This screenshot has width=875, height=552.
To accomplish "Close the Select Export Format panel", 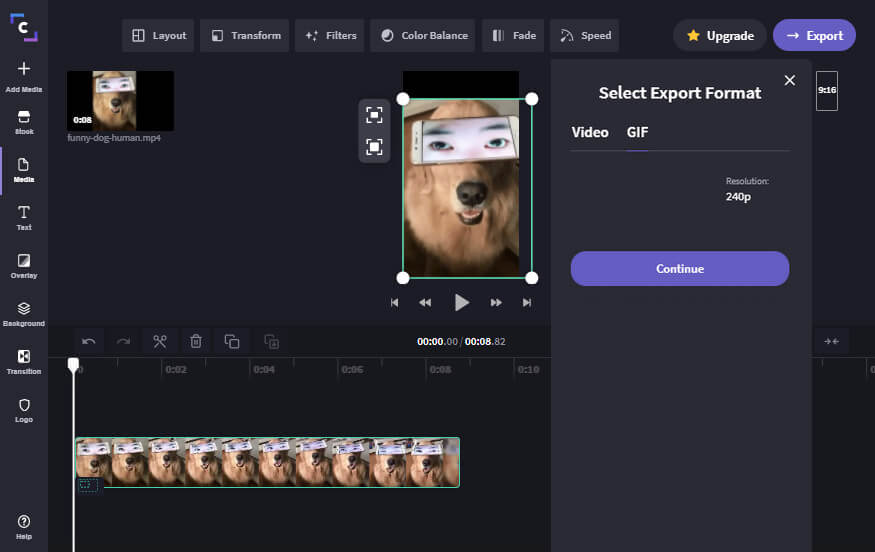I will coord(790,80).
